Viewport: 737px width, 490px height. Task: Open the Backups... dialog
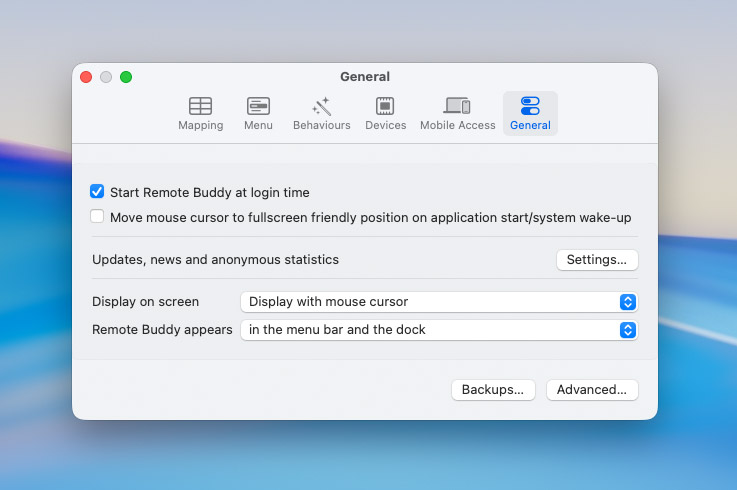tap(493, 390)
